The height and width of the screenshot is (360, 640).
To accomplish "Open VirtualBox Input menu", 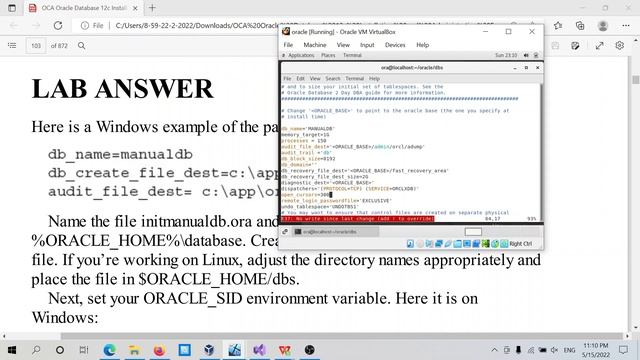I will pyautogui.click(x=367, y=45).
